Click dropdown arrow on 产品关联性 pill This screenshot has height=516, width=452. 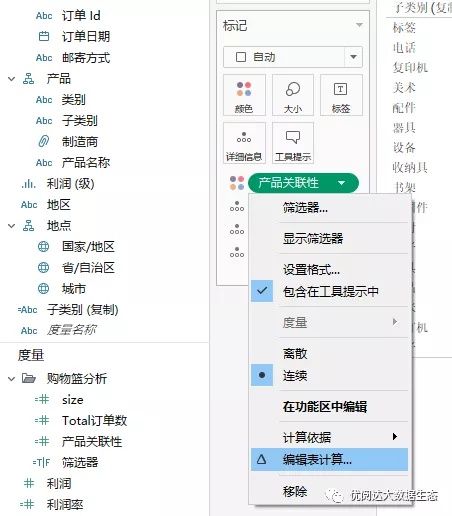pyautogui.click(x=341, y=183)
